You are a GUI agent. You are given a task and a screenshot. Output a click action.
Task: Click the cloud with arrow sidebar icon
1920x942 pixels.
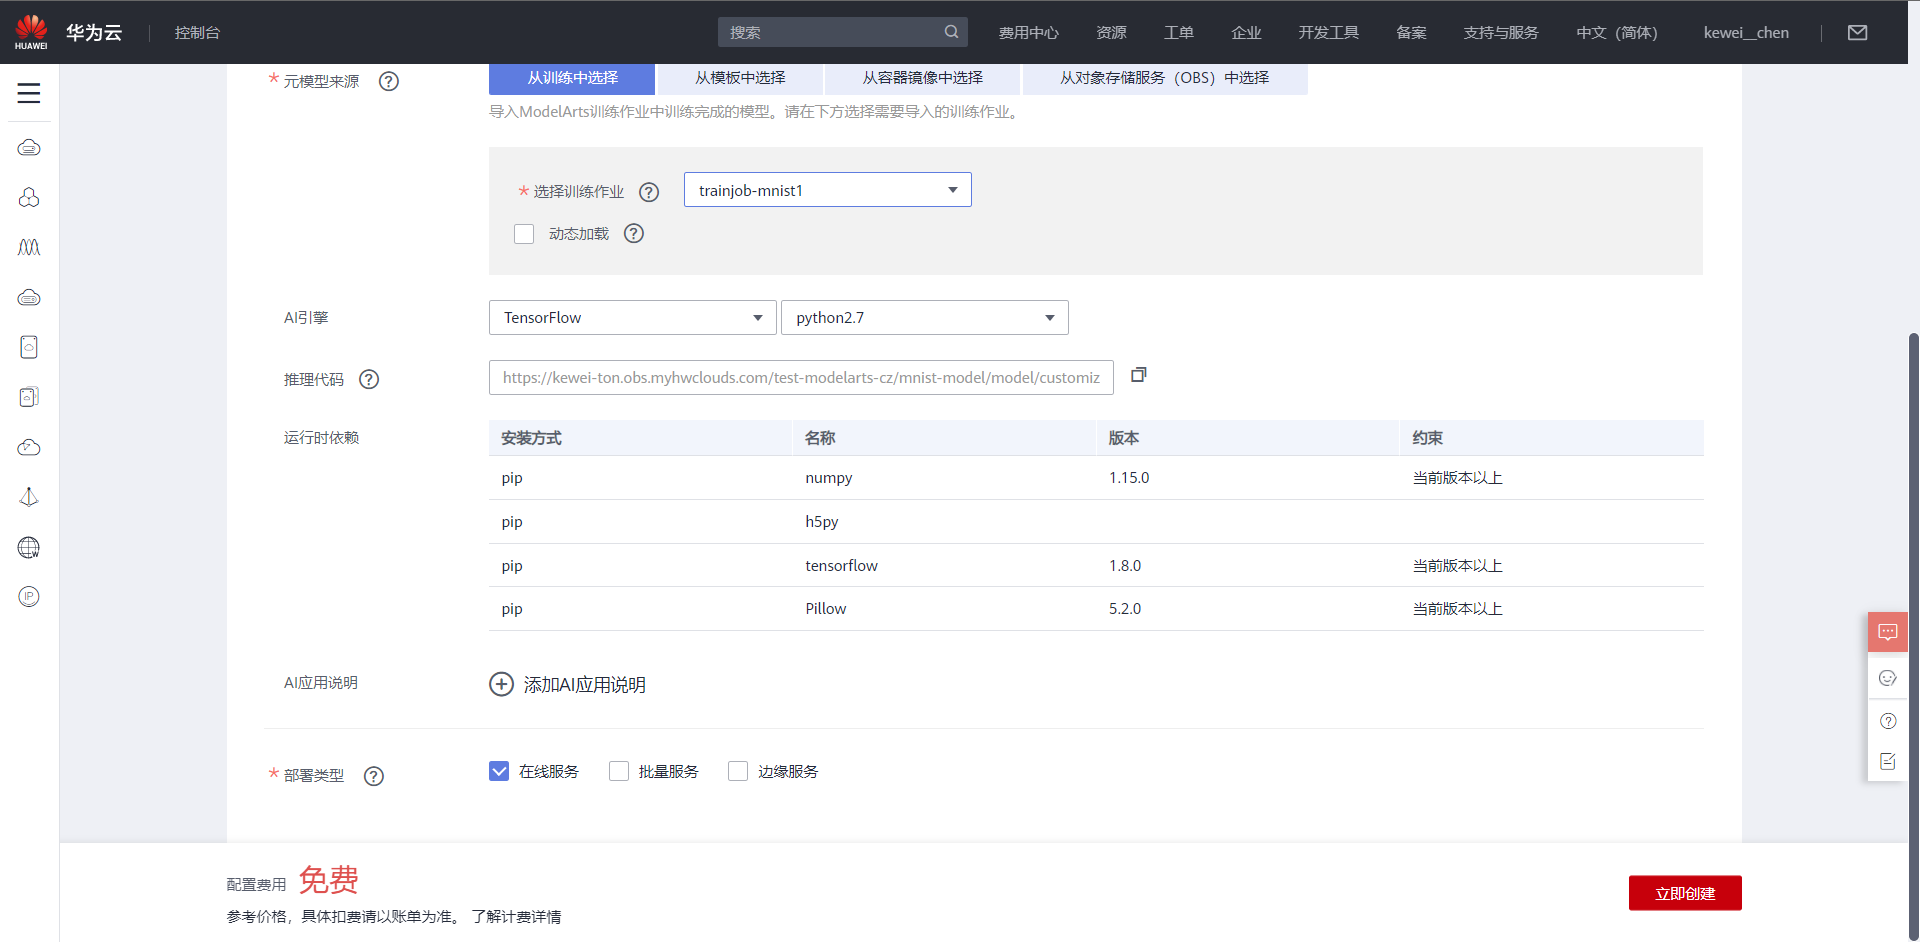(x=29, y=447)
